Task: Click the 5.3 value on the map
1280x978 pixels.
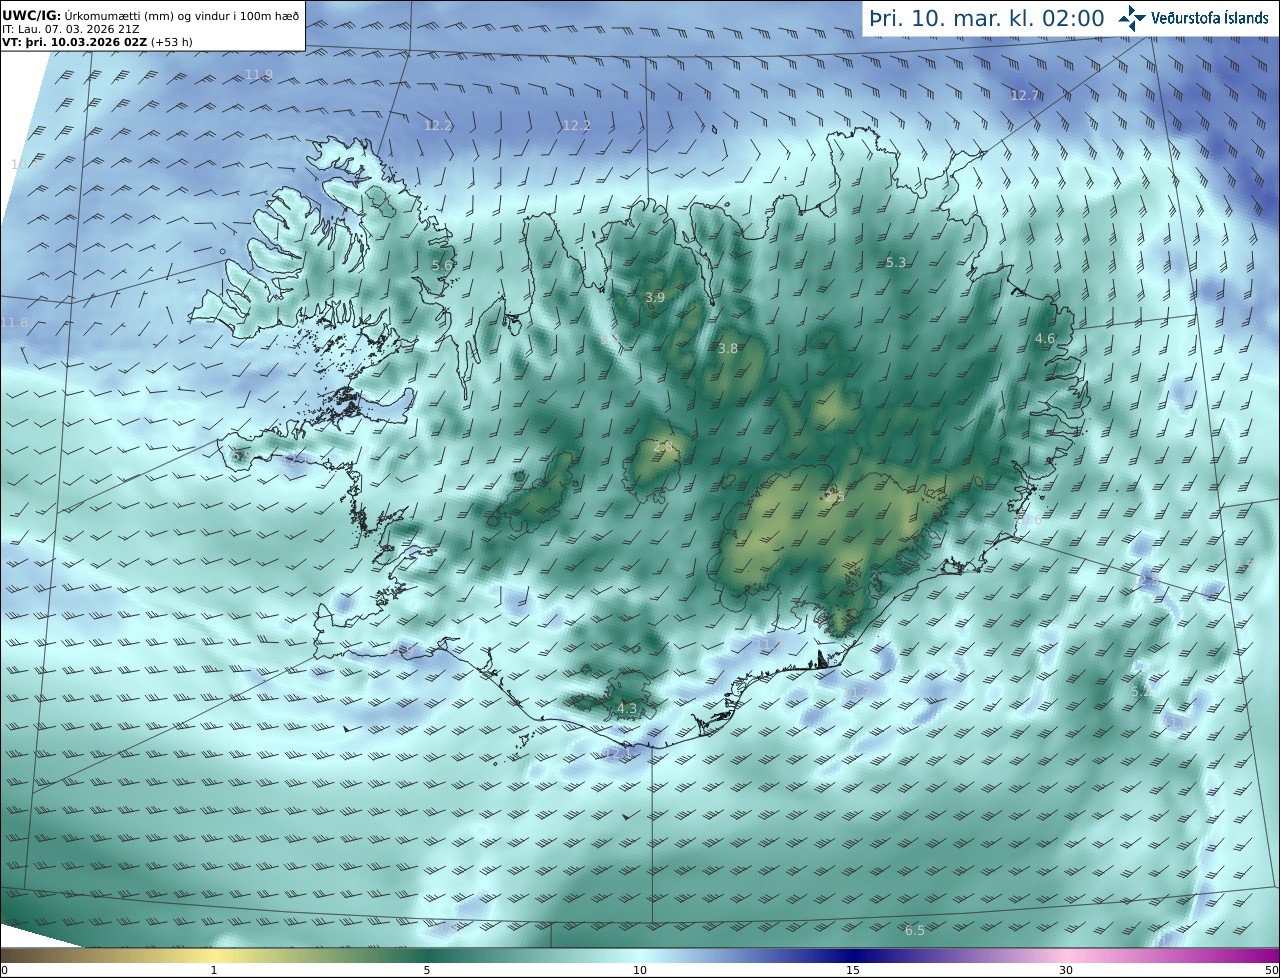Action: [x=896, y=262]
